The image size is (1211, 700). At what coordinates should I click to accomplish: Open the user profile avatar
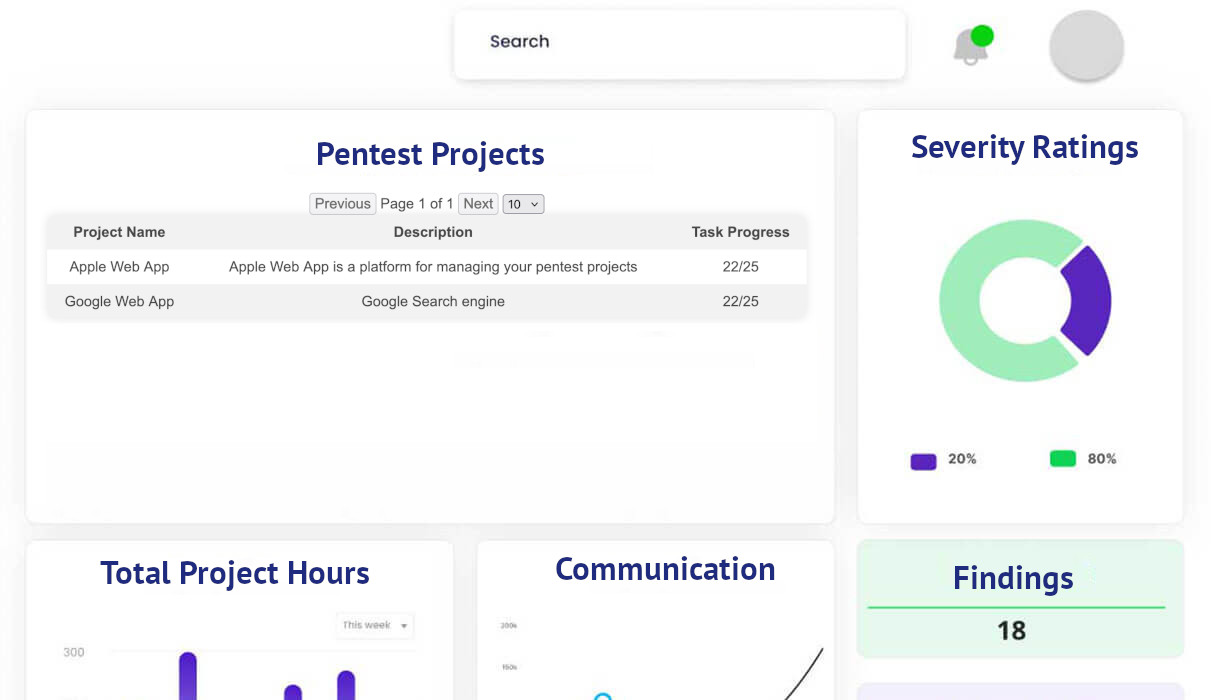tap(1086, 46)
